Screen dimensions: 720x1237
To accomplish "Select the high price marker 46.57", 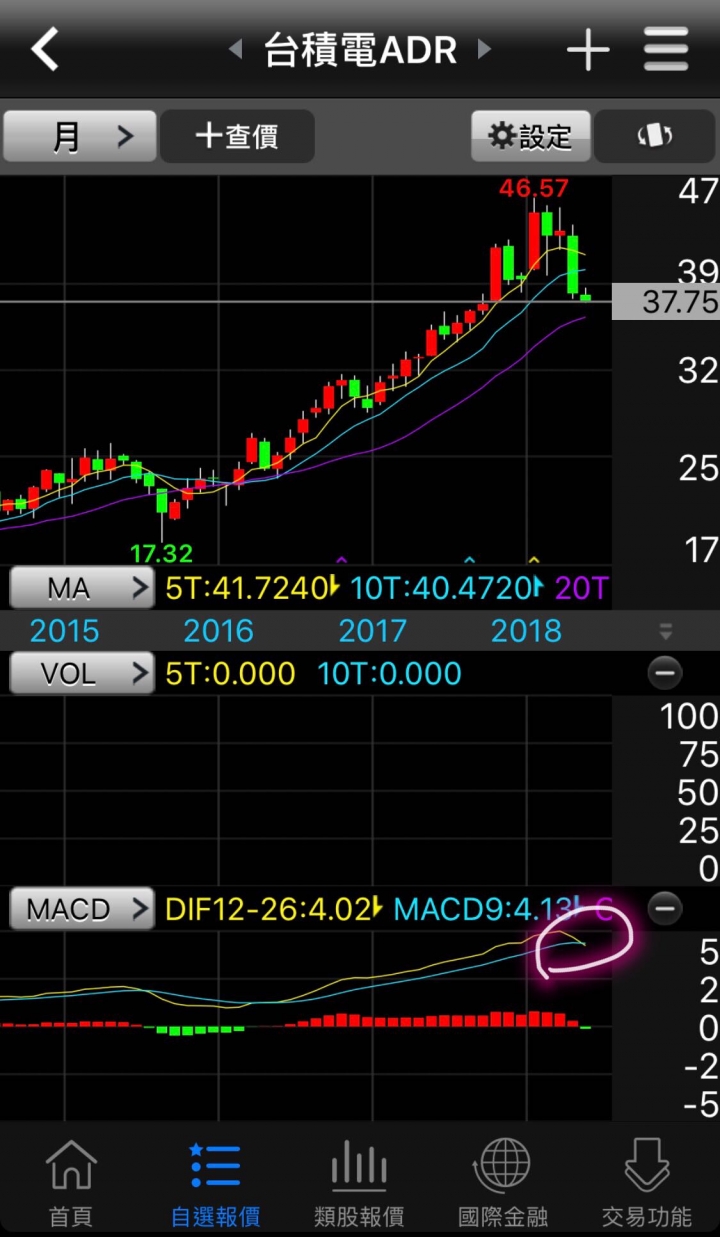I will (534, 188).
